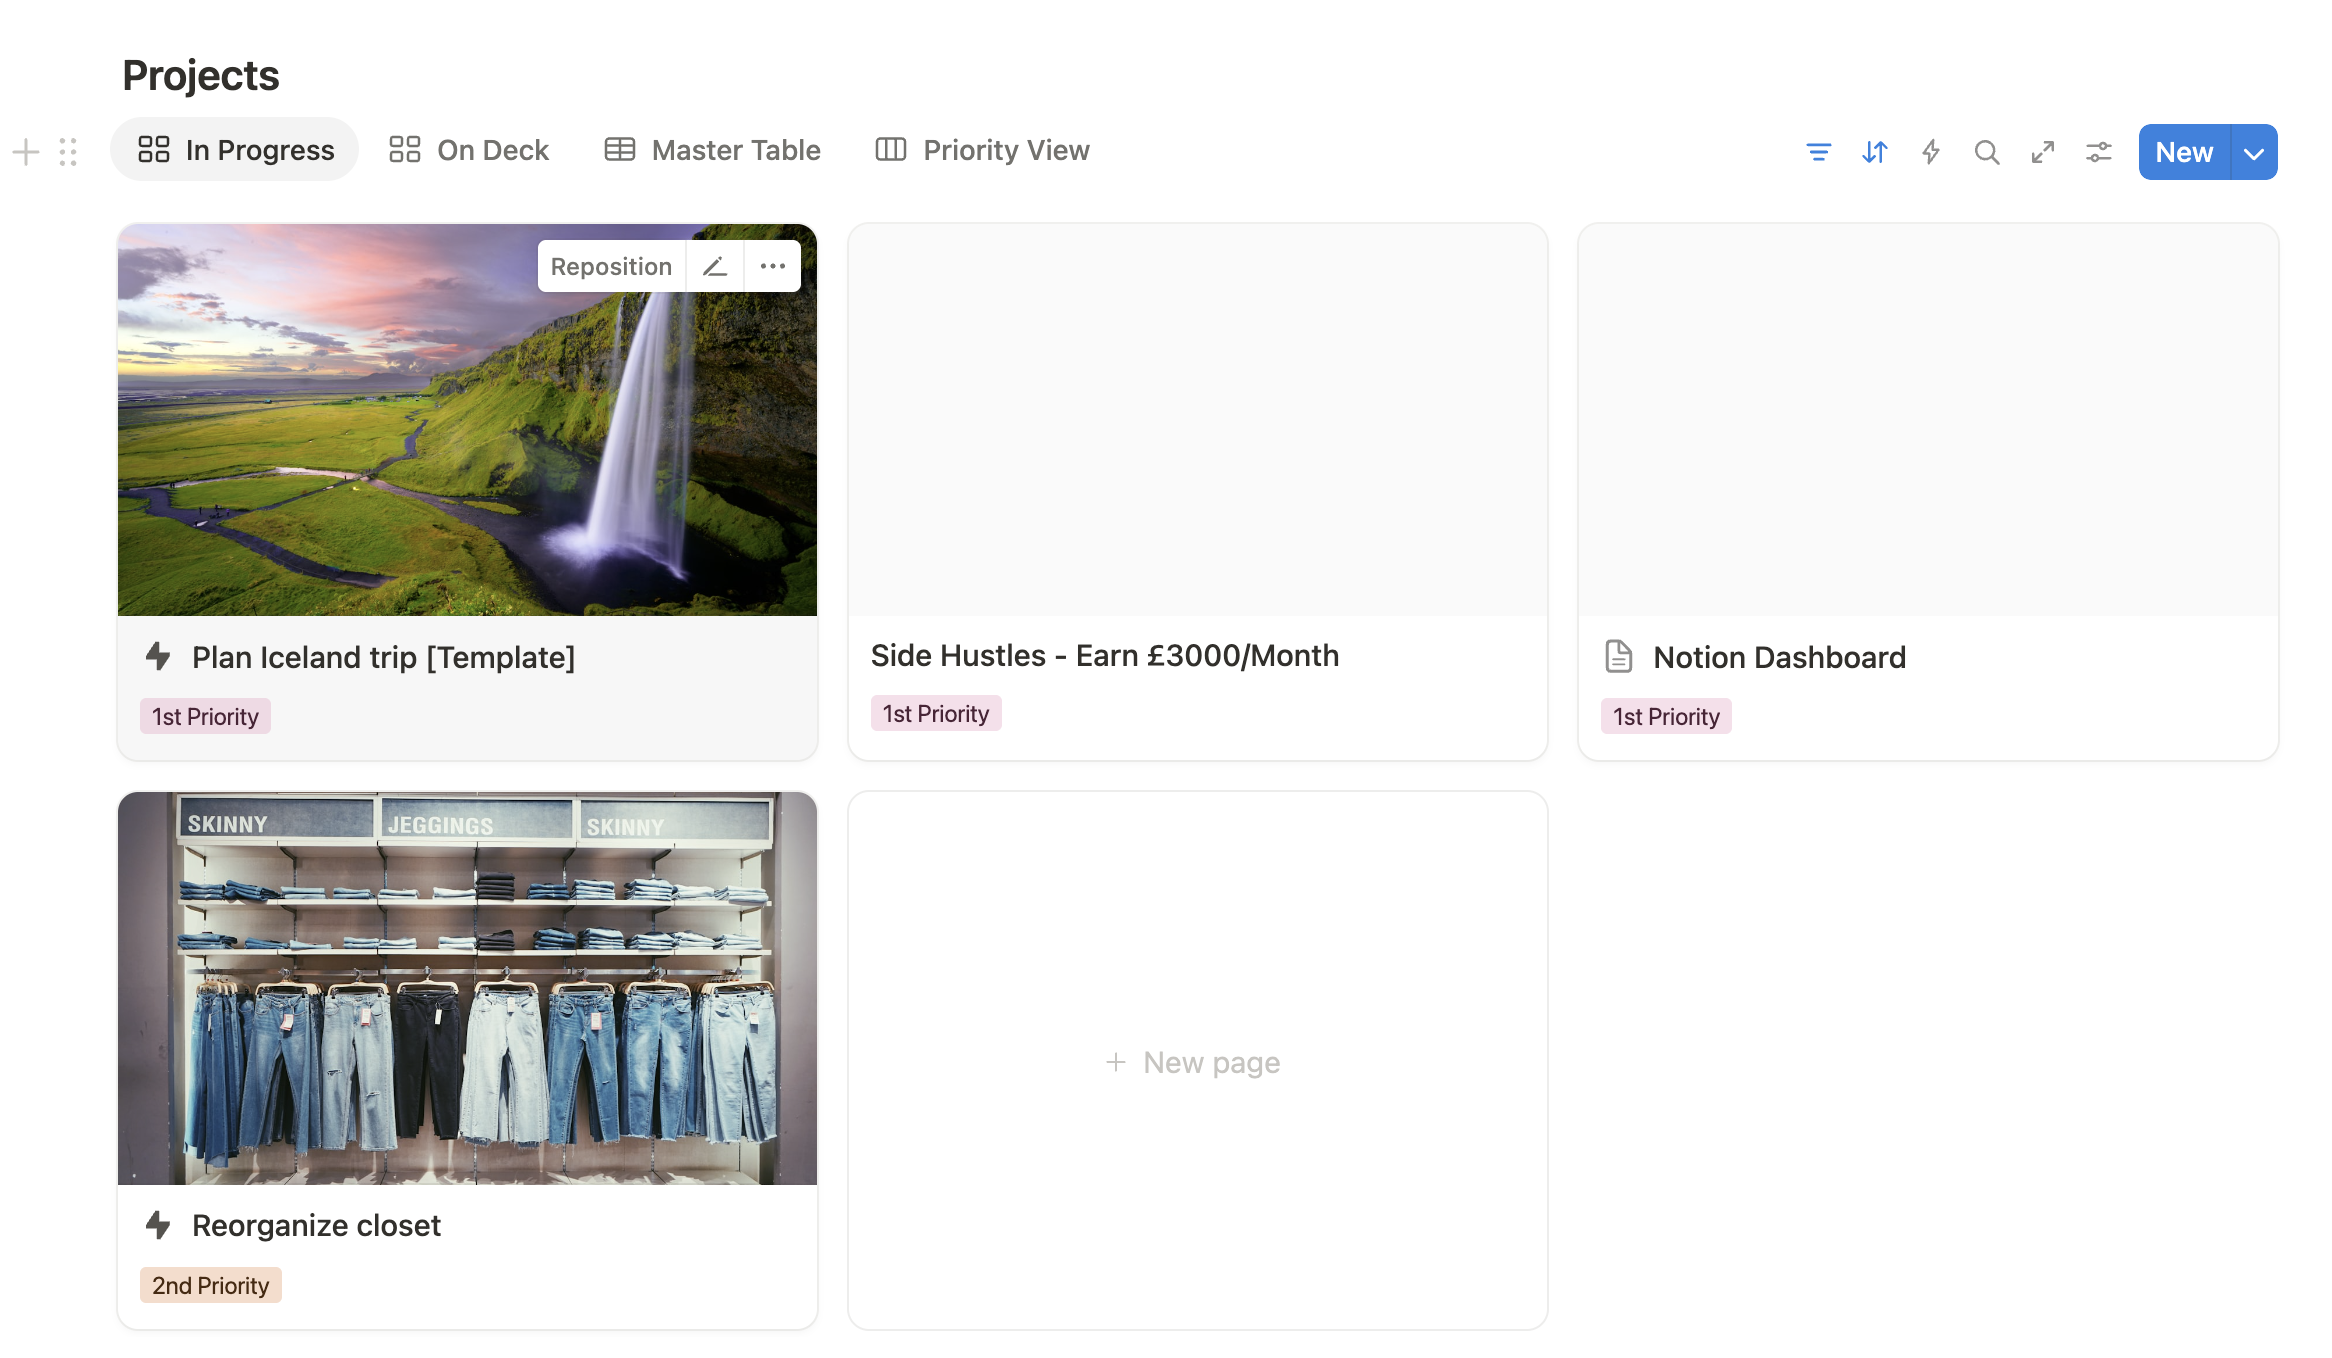Click document icon beside Notion Dashboard
Screen dimensions: 2332x1358
pos(1618,656)
